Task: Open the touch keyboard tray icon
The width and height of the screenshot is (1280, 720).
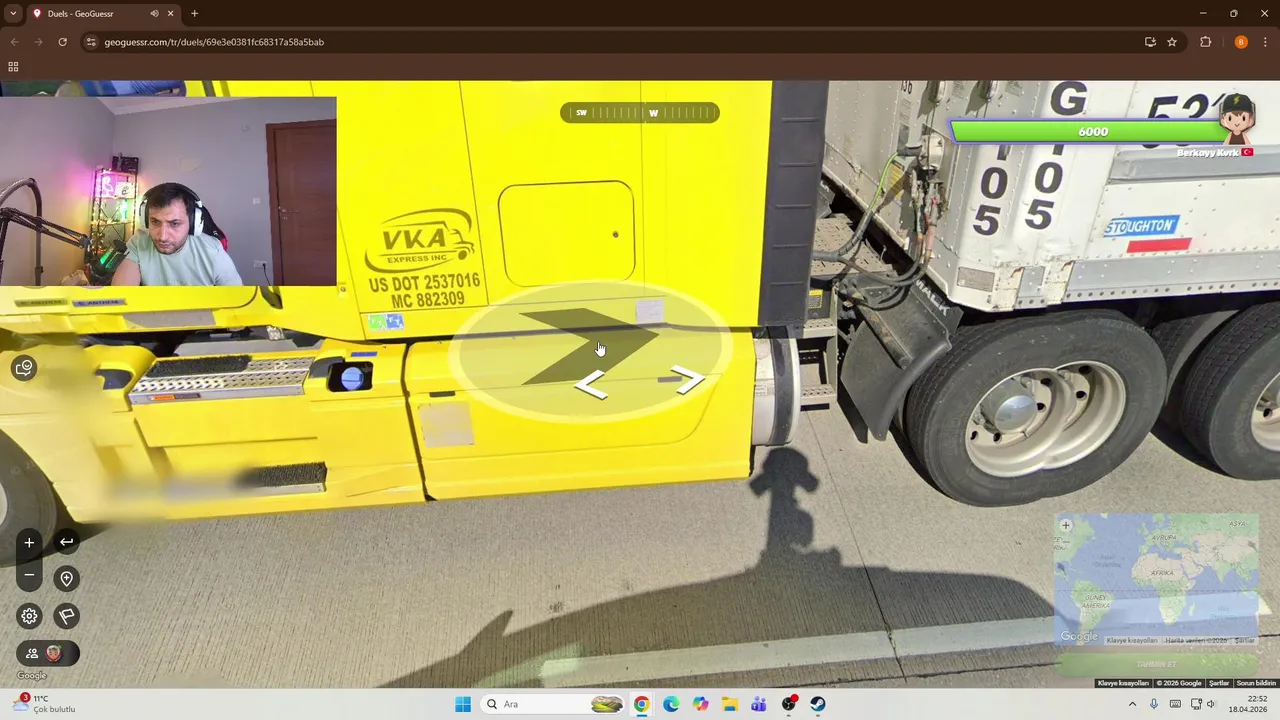Action: tap(1175, 704)
